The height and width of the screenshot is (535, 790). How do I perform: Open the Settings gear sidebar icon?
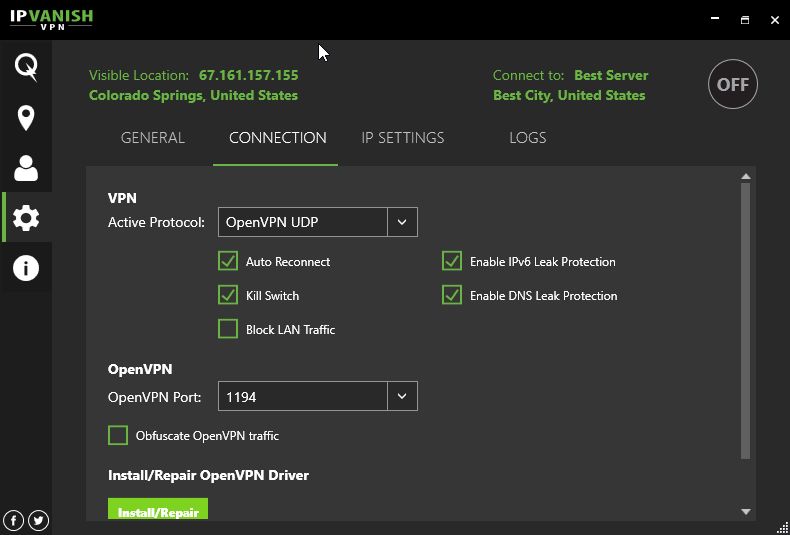pos(26,218)
